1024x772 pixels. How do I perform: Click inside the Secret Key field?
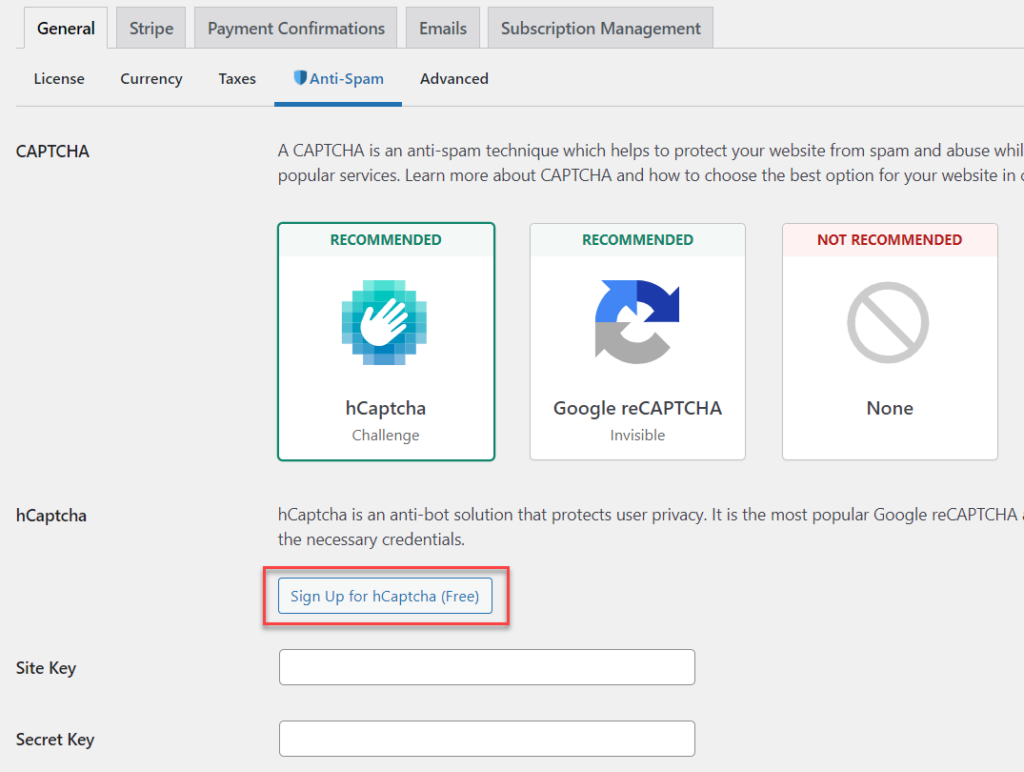(x=486, y=739)
